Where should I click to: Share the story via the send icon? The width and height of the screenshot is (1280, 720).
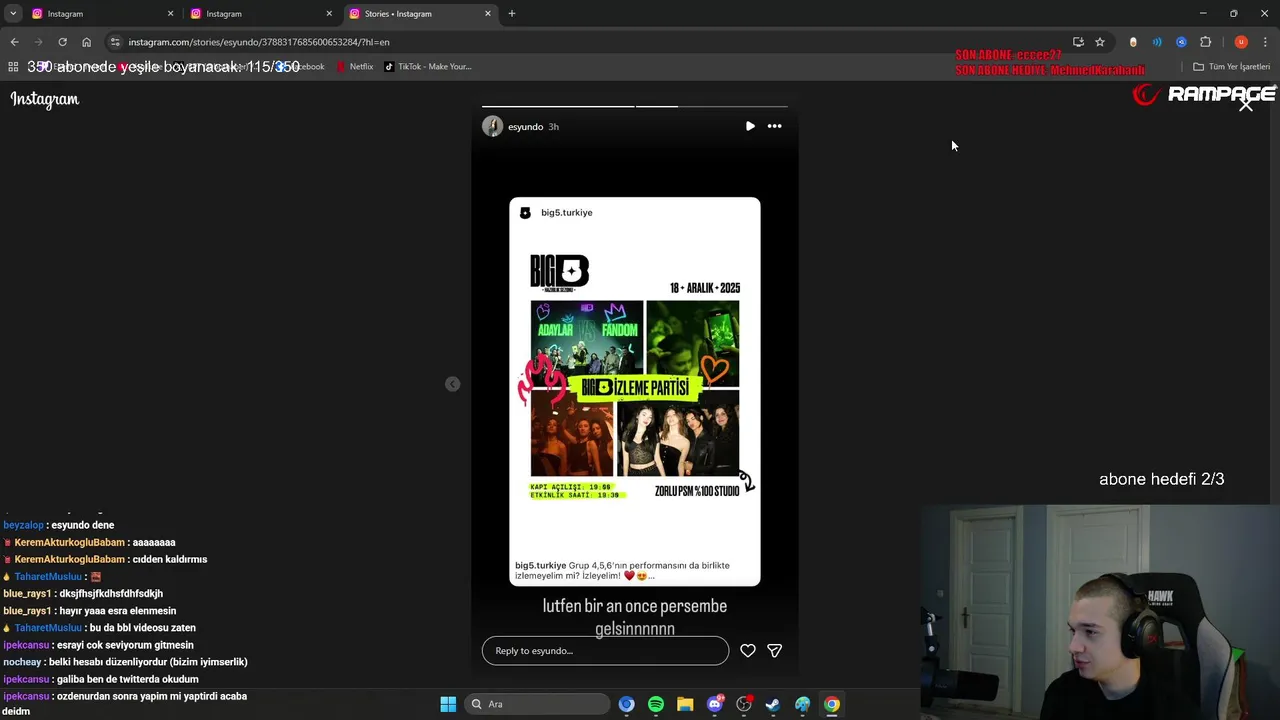(x=774, y=650)
